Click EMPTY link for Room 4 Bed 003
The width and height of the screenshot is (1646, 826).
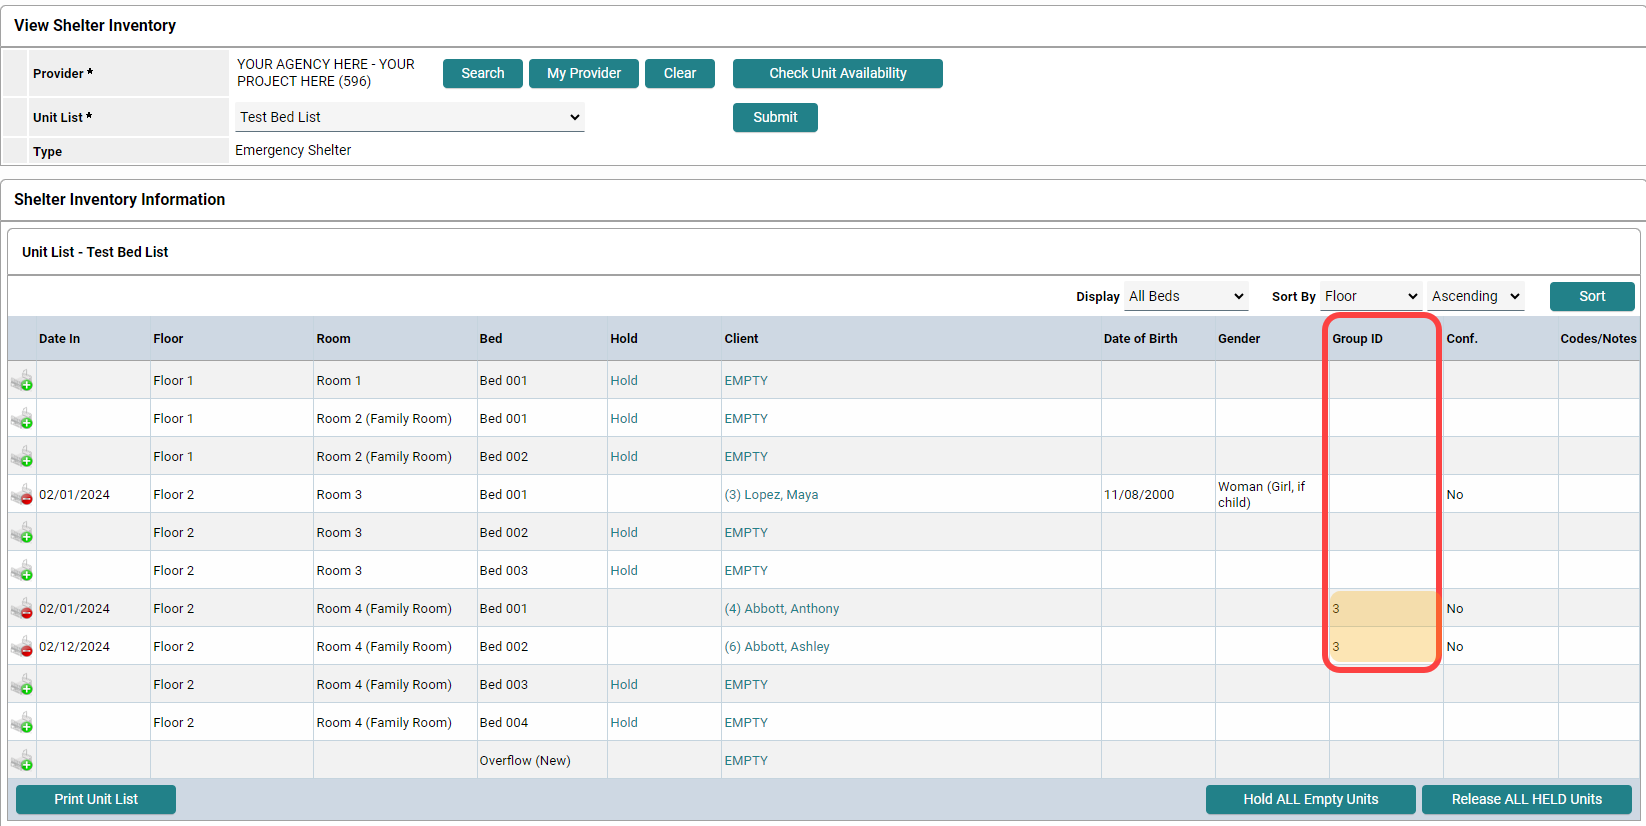coord(746,685)
